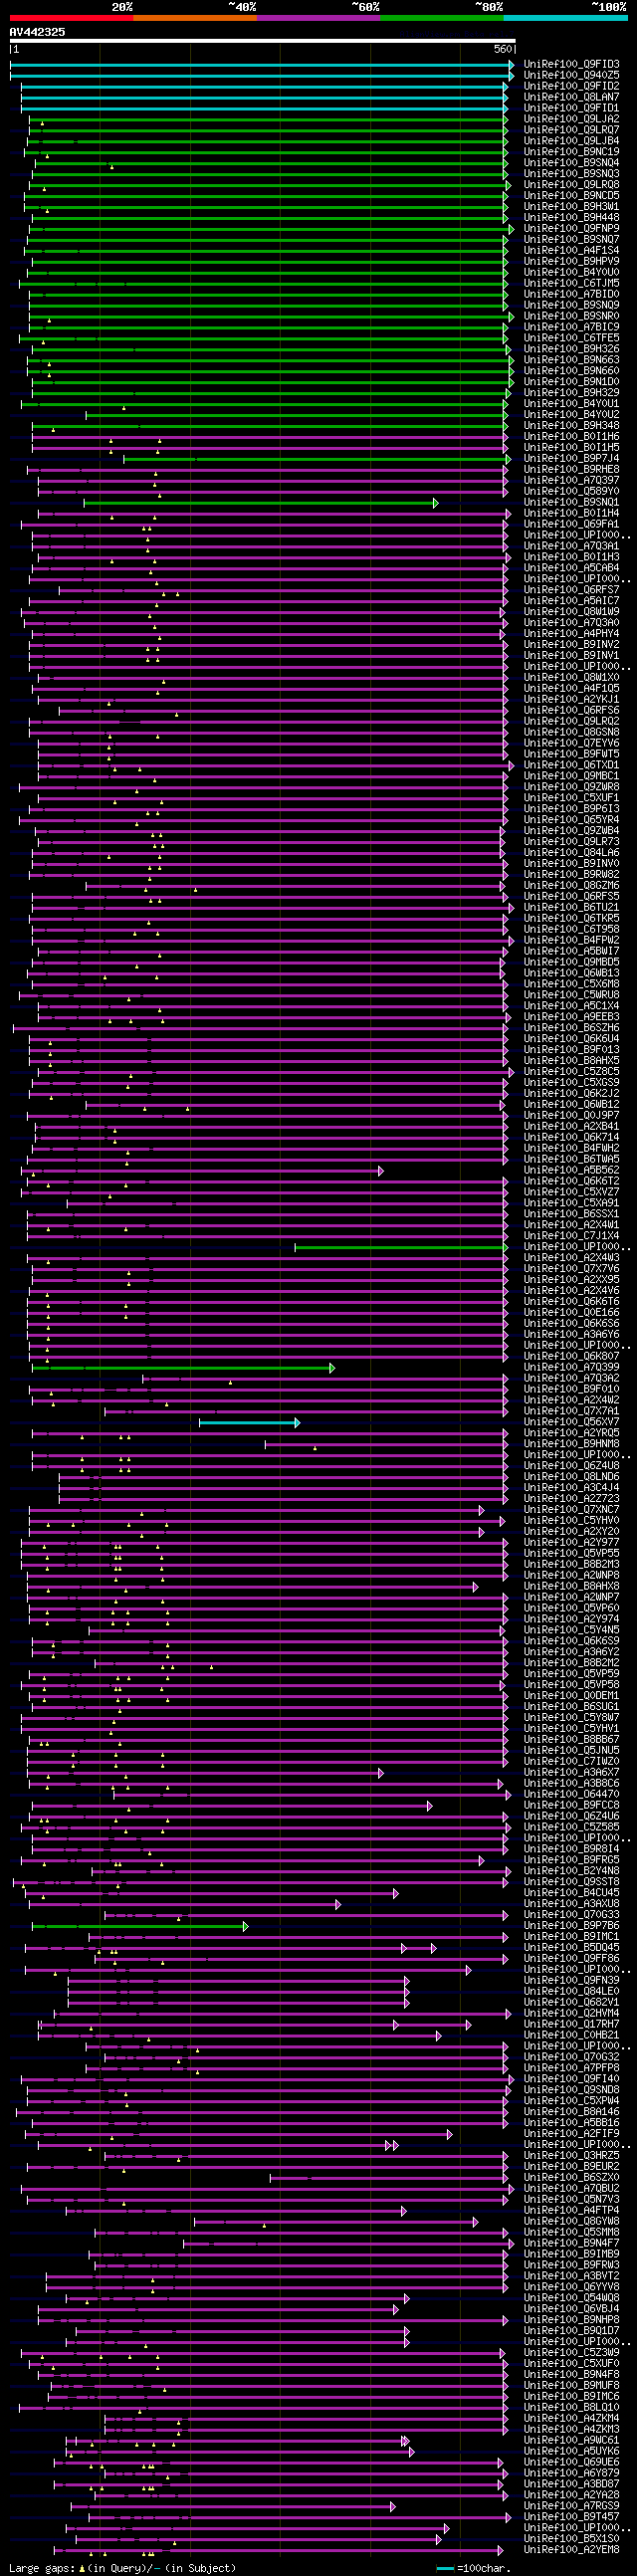Select the UniRef100_B9P7J4 label

571,459
